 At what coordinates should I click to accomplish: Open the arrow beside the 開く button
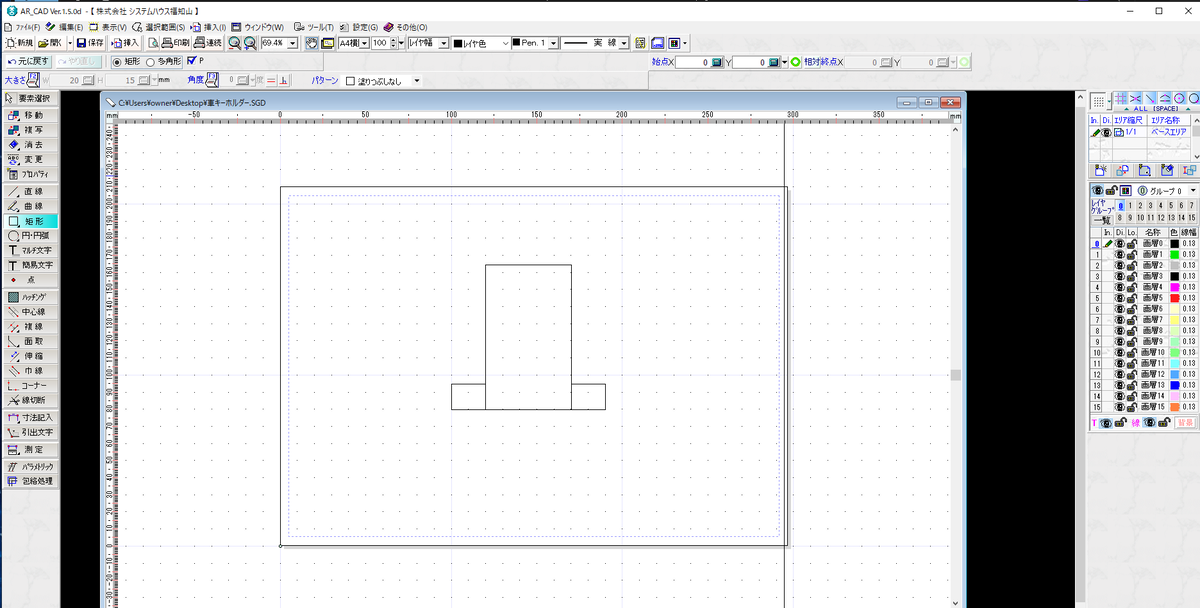coord(69,43)
